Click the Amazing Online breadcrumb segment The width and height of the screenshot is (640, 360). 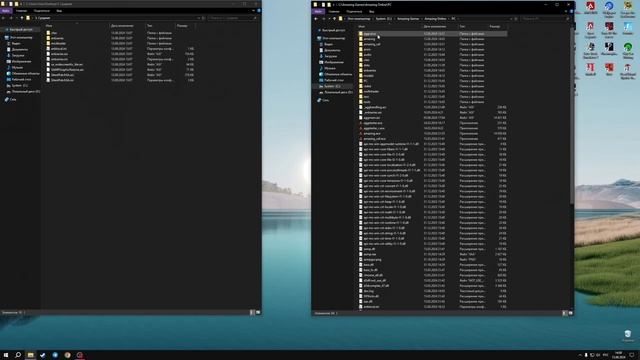436,19
